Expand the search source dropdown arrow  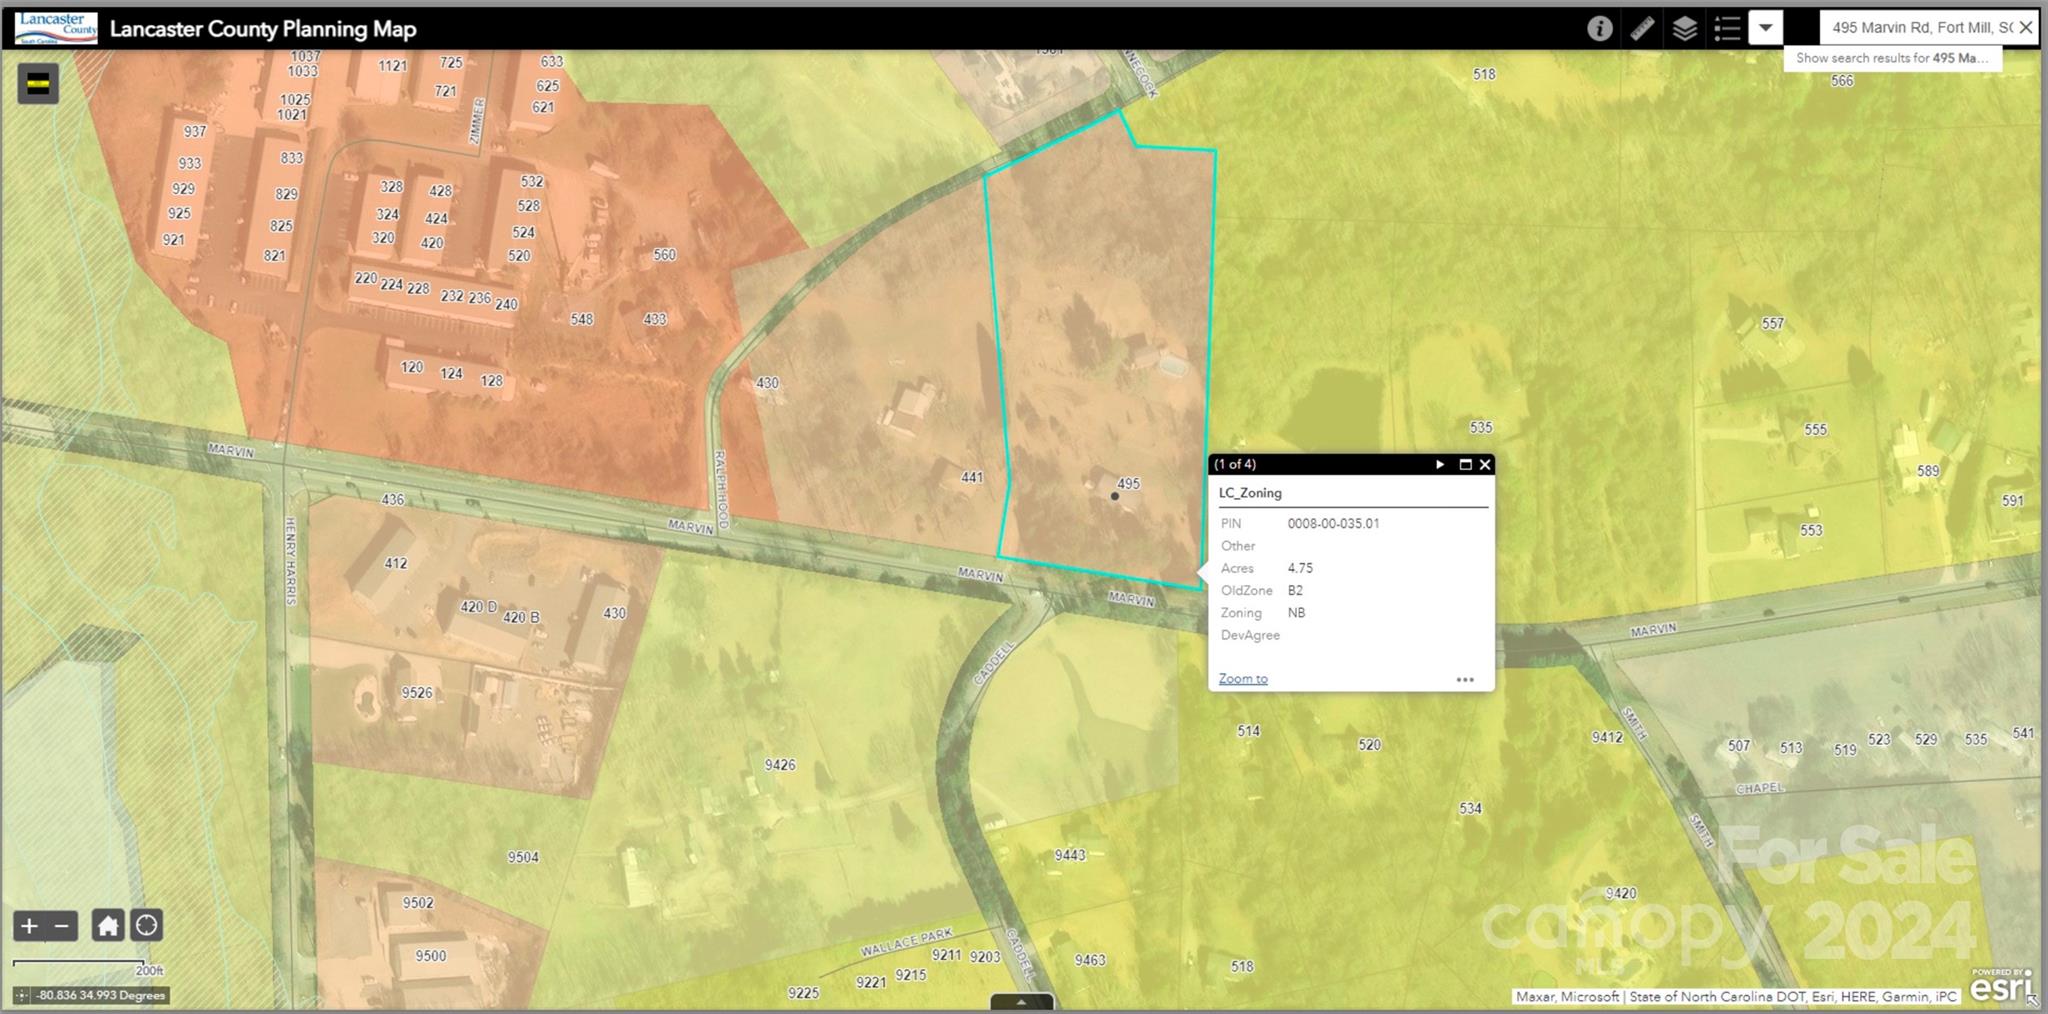point(1766,28)
